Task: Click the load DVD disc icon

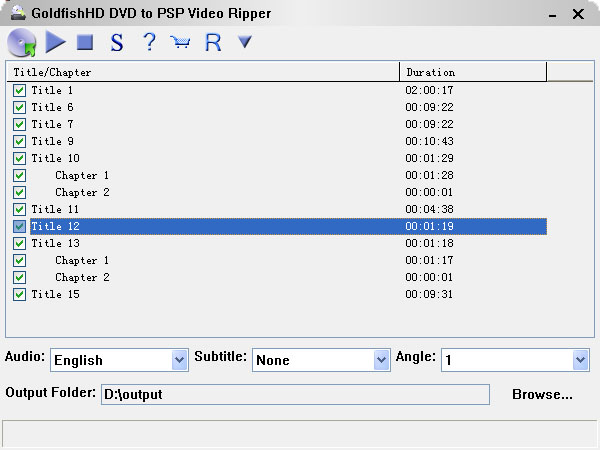Action: click(21, 42)
